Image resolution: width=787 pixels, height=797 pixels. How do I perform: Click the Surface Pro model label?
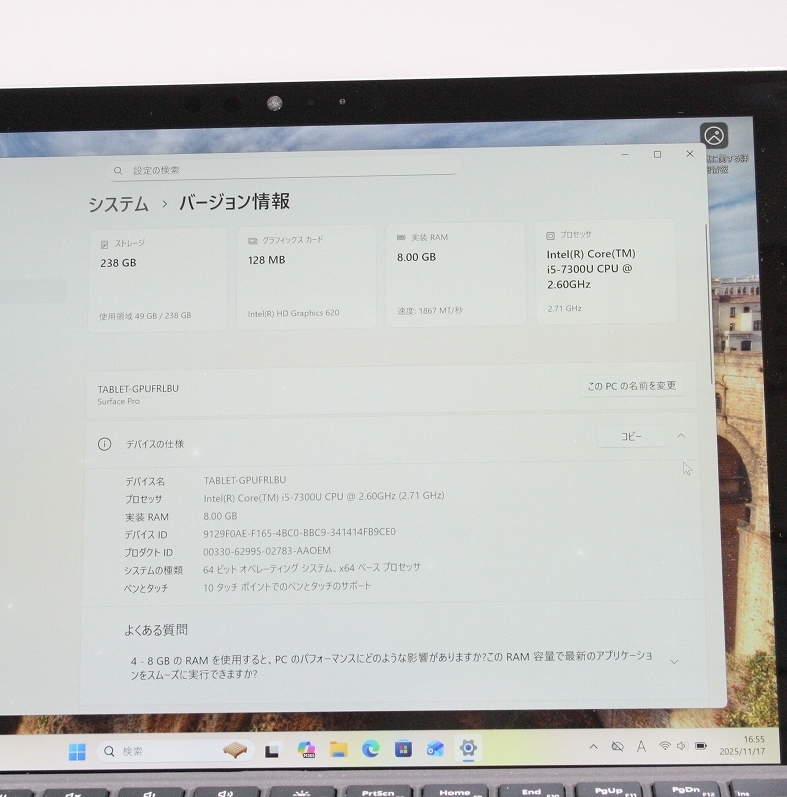[x=118, y=402]
